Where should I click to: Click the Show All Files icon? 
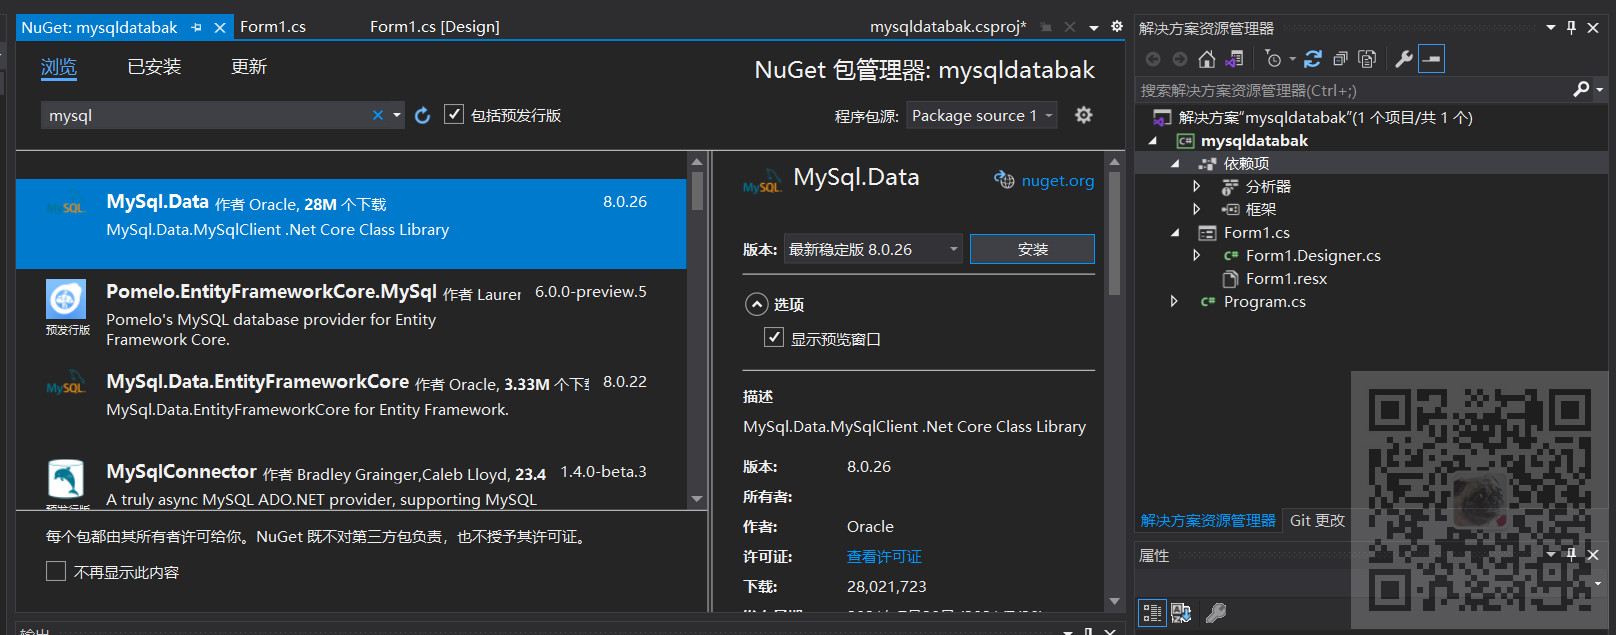[1367, 59]
